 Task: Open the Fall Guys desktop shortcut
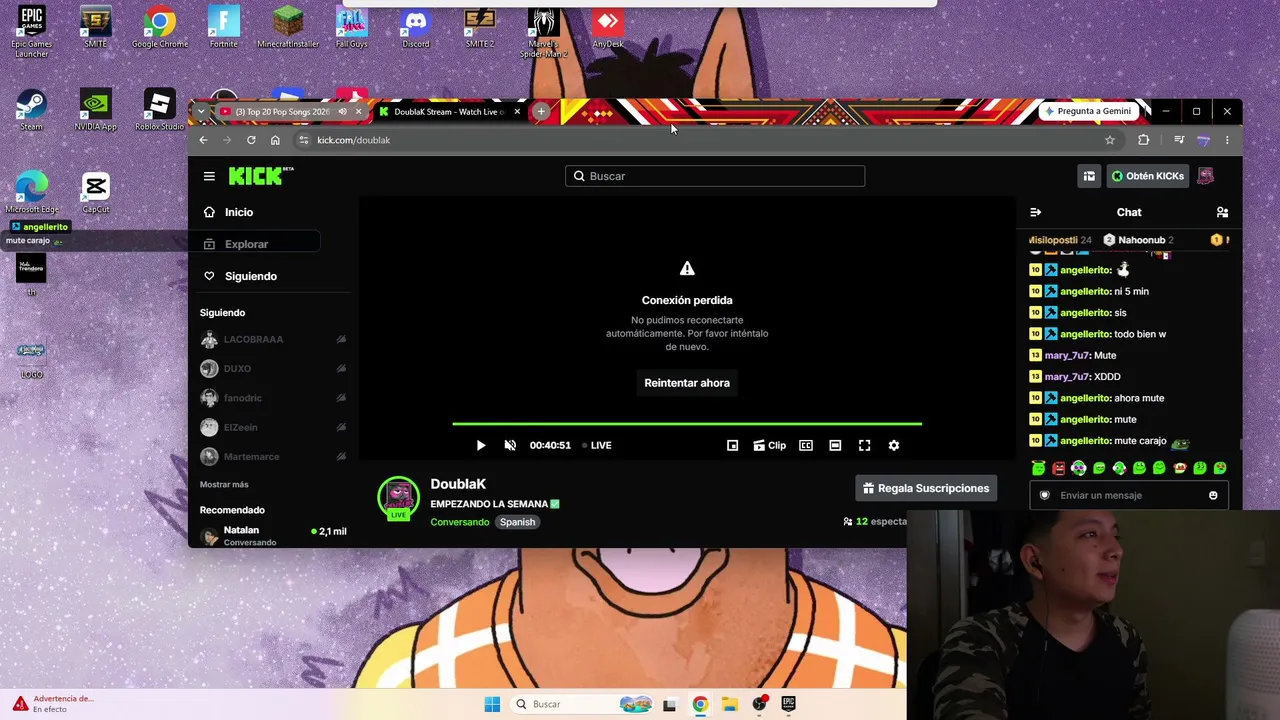click(x=352, y=28)
